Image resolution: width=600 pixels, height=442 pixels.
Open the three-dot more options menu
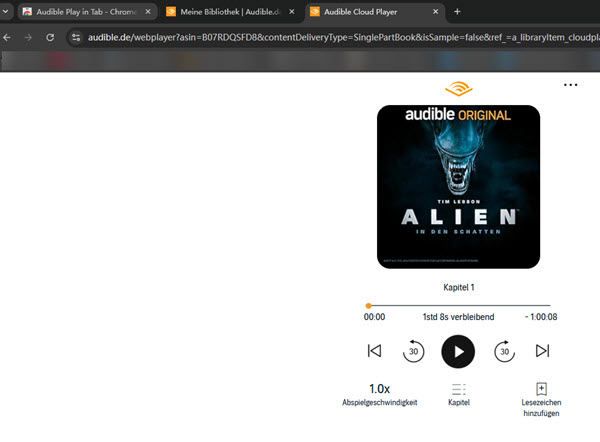point(570,85)
